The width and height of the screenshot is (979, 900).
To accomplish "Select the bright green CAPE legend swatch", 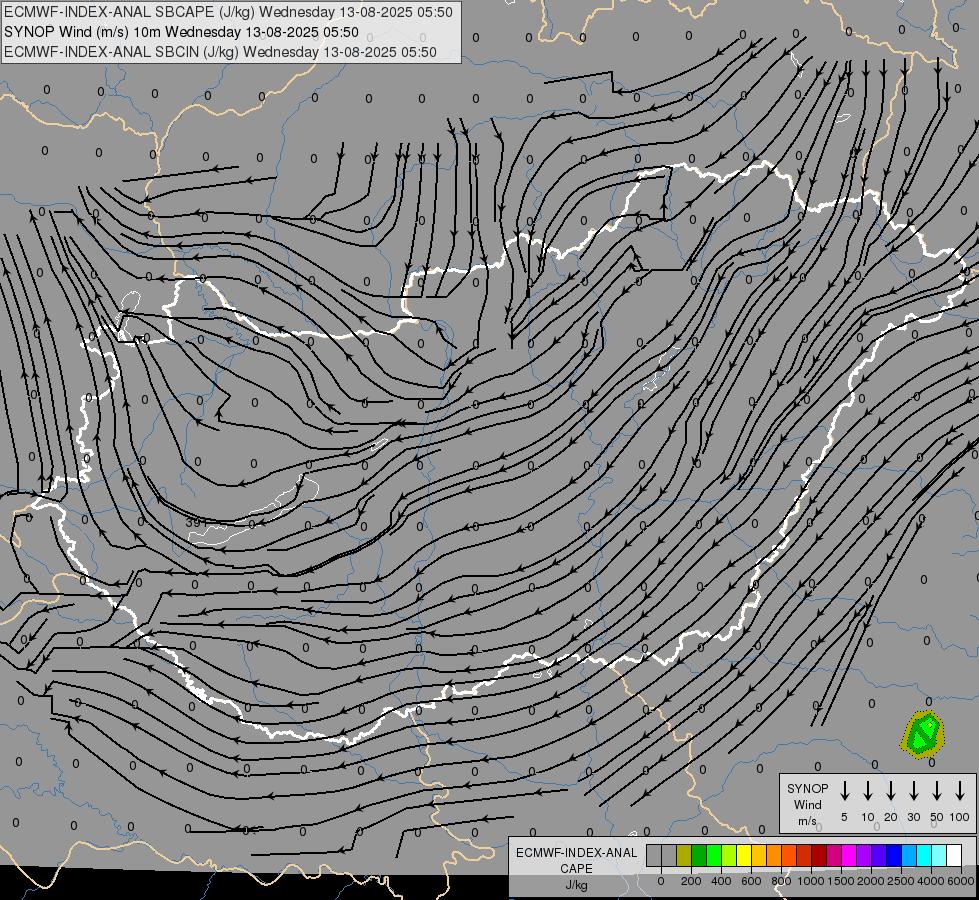I will coord(714,855).
